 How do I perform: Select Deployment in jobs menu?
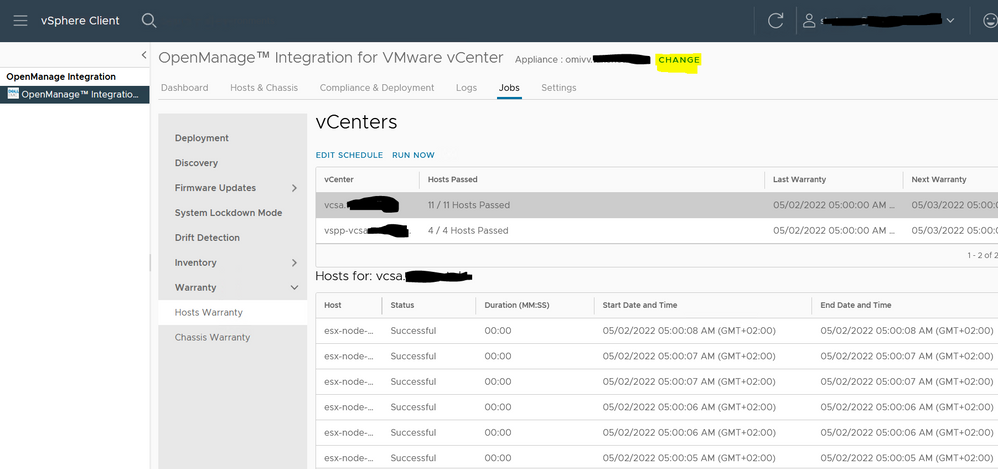202,138
